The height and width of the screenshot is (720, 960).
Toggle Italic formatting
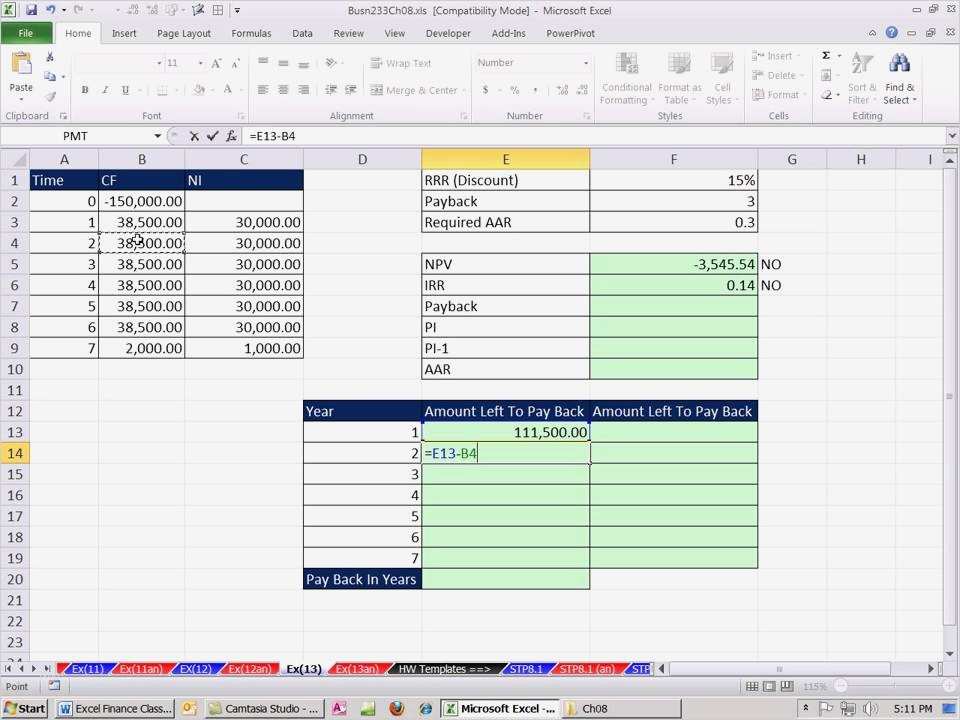coord(105,90)
